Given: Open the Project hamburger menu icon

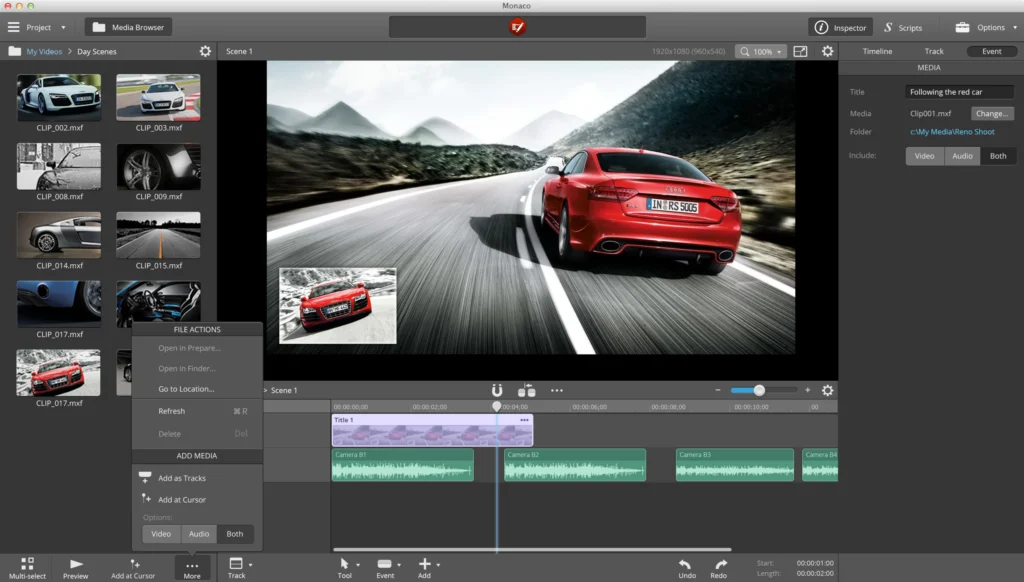Looking at the screenshot, I should click(x=14, y=27).
